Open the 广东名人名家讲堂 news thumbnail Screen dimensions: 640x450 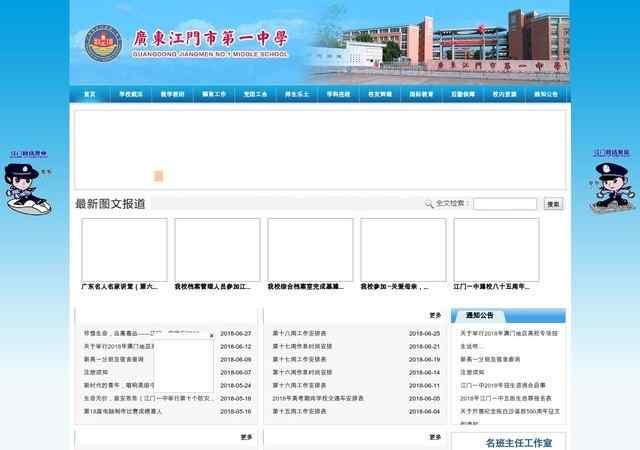coord(124,249)
